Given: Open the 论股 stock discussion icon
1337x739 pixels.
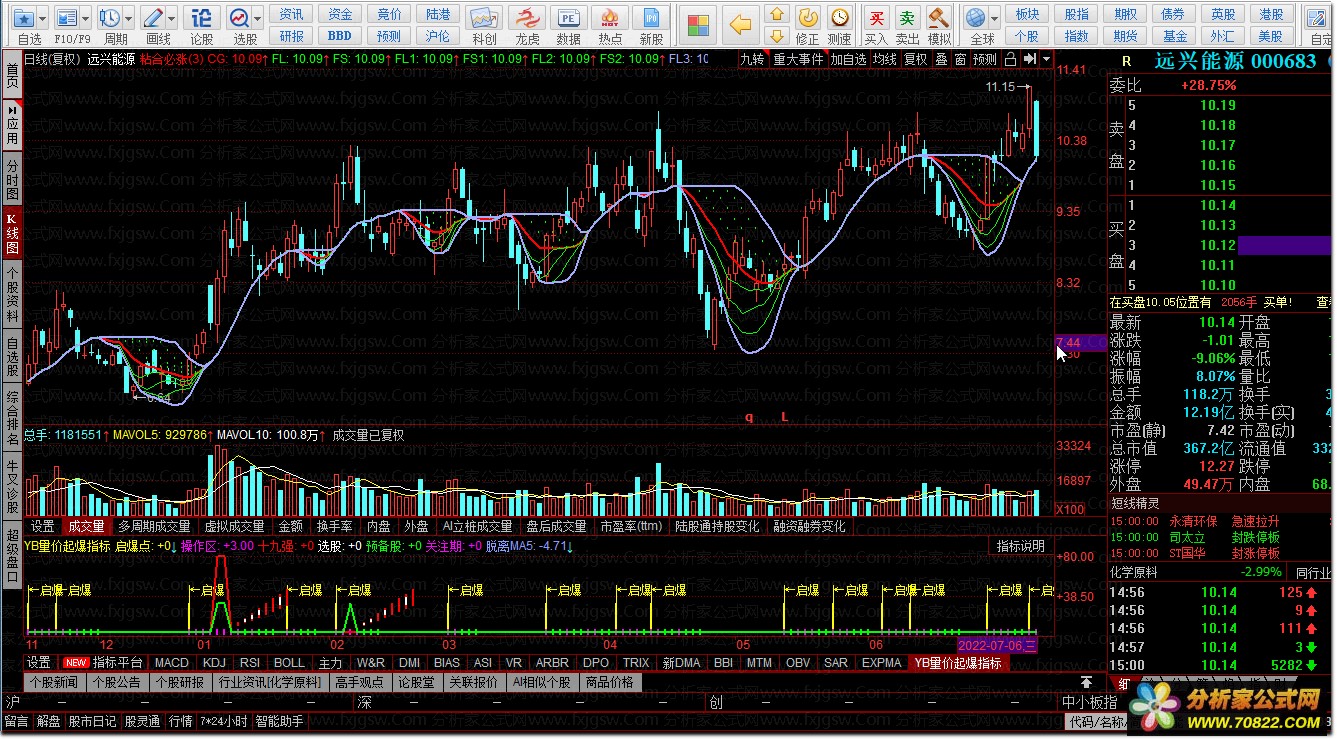Looking at the screenshot, I should (201, 18).
